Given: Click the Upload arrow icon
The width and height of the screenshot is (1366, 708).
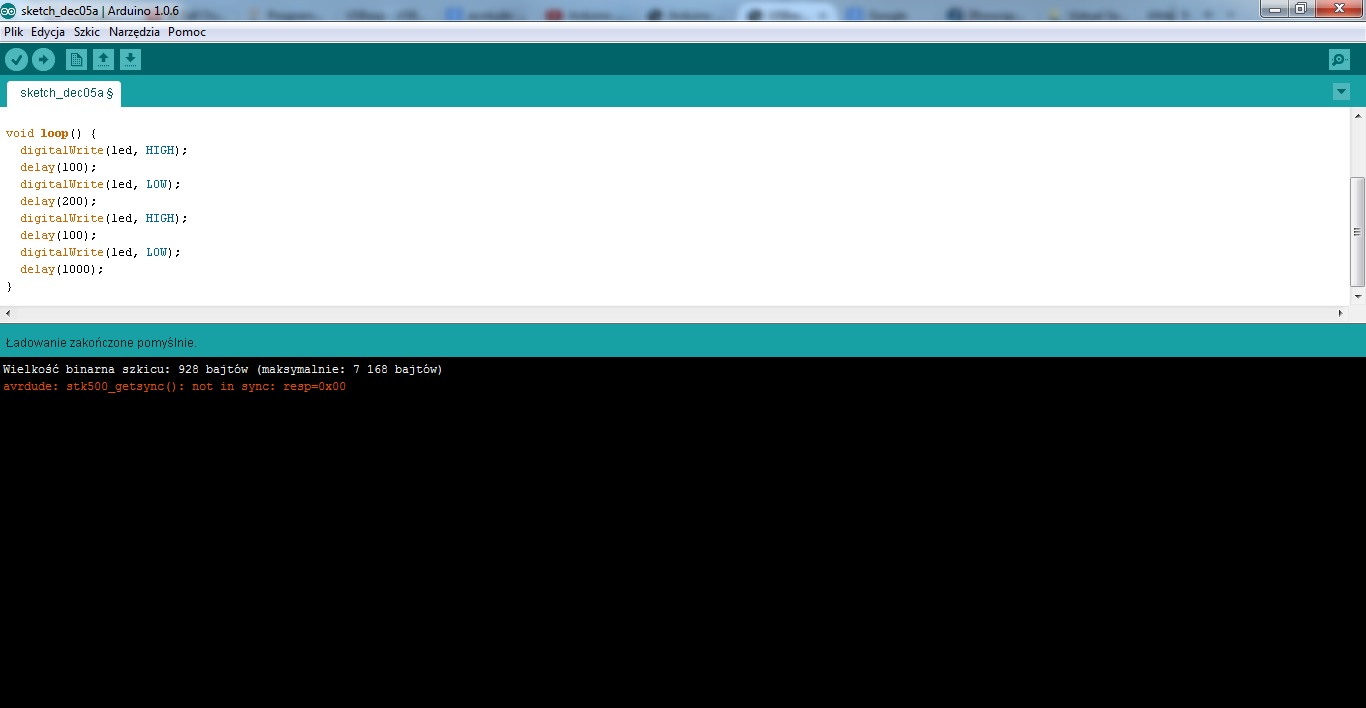Looking at the screenshot, I should 43,60.
